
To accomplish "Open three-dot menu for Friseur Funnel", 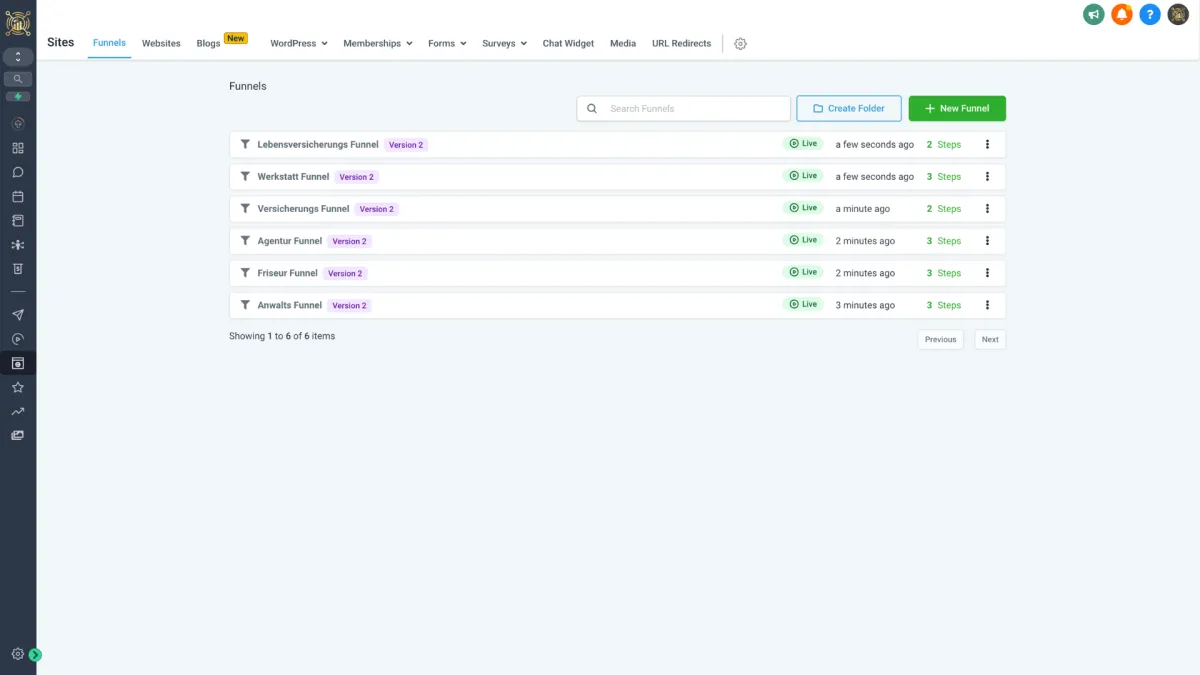I will (987, 272).
